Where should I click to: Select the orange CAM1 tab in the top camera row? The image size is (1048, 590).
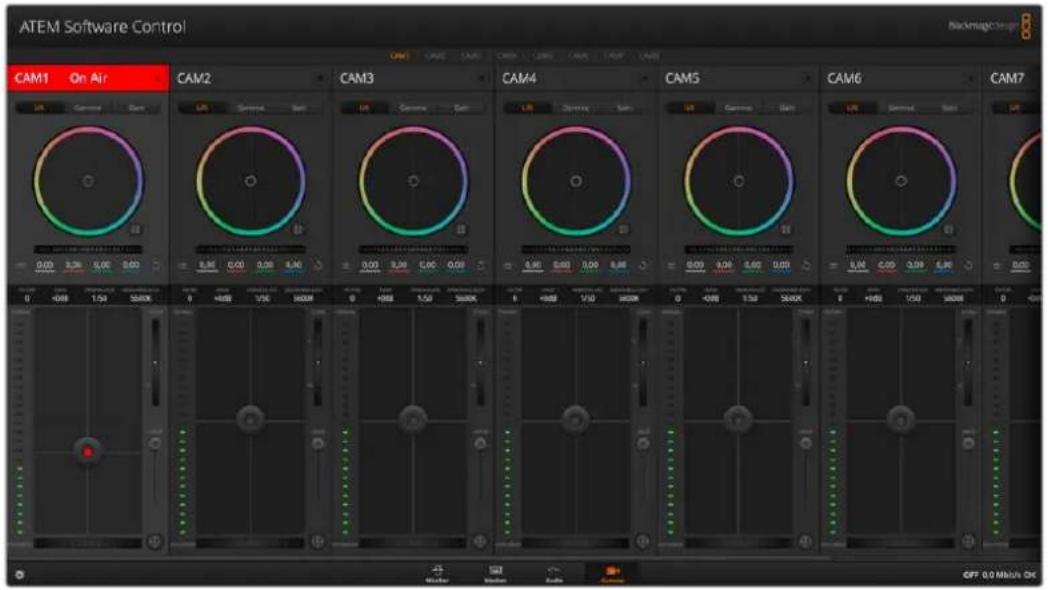[400, 55]
